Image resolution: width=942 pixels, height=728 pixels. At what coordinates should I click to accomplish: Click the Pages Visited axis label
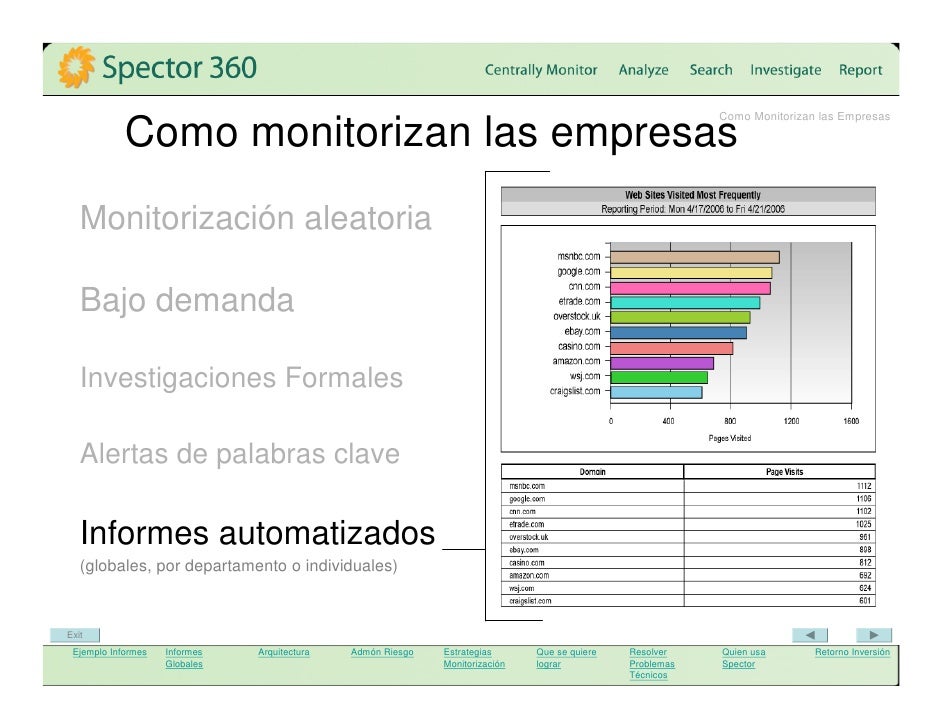coord(729,438)
